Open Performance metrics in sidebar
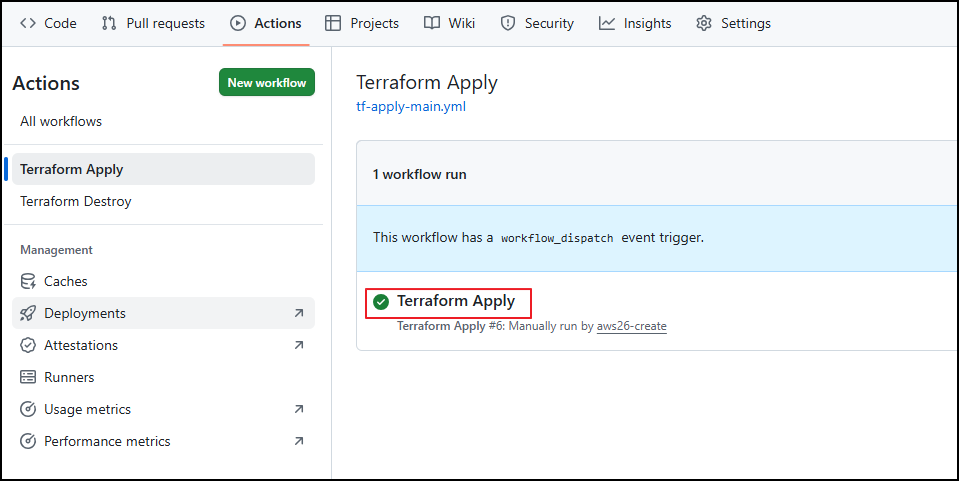 163,441
